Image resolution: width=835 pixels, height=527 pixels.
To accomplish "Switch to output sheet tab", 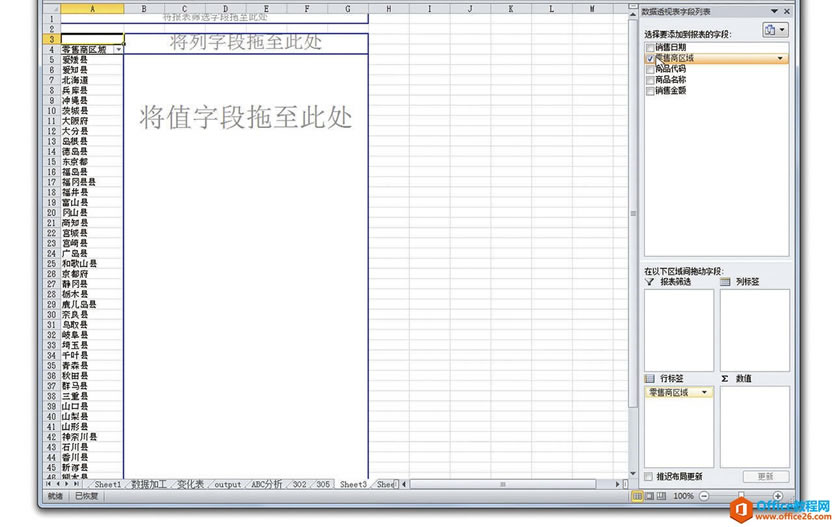I will 227,484.
